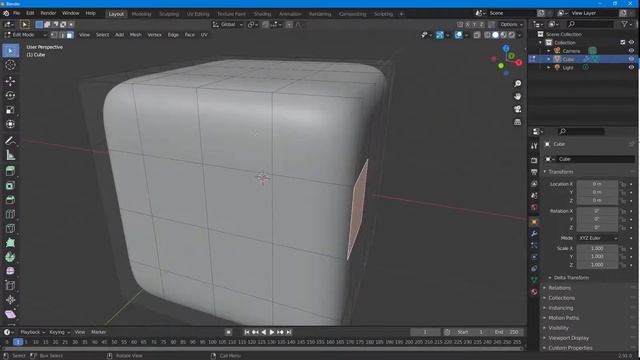Select the Scale tool
The height and width of the screenshot is (360, 640).
[10, 110]
